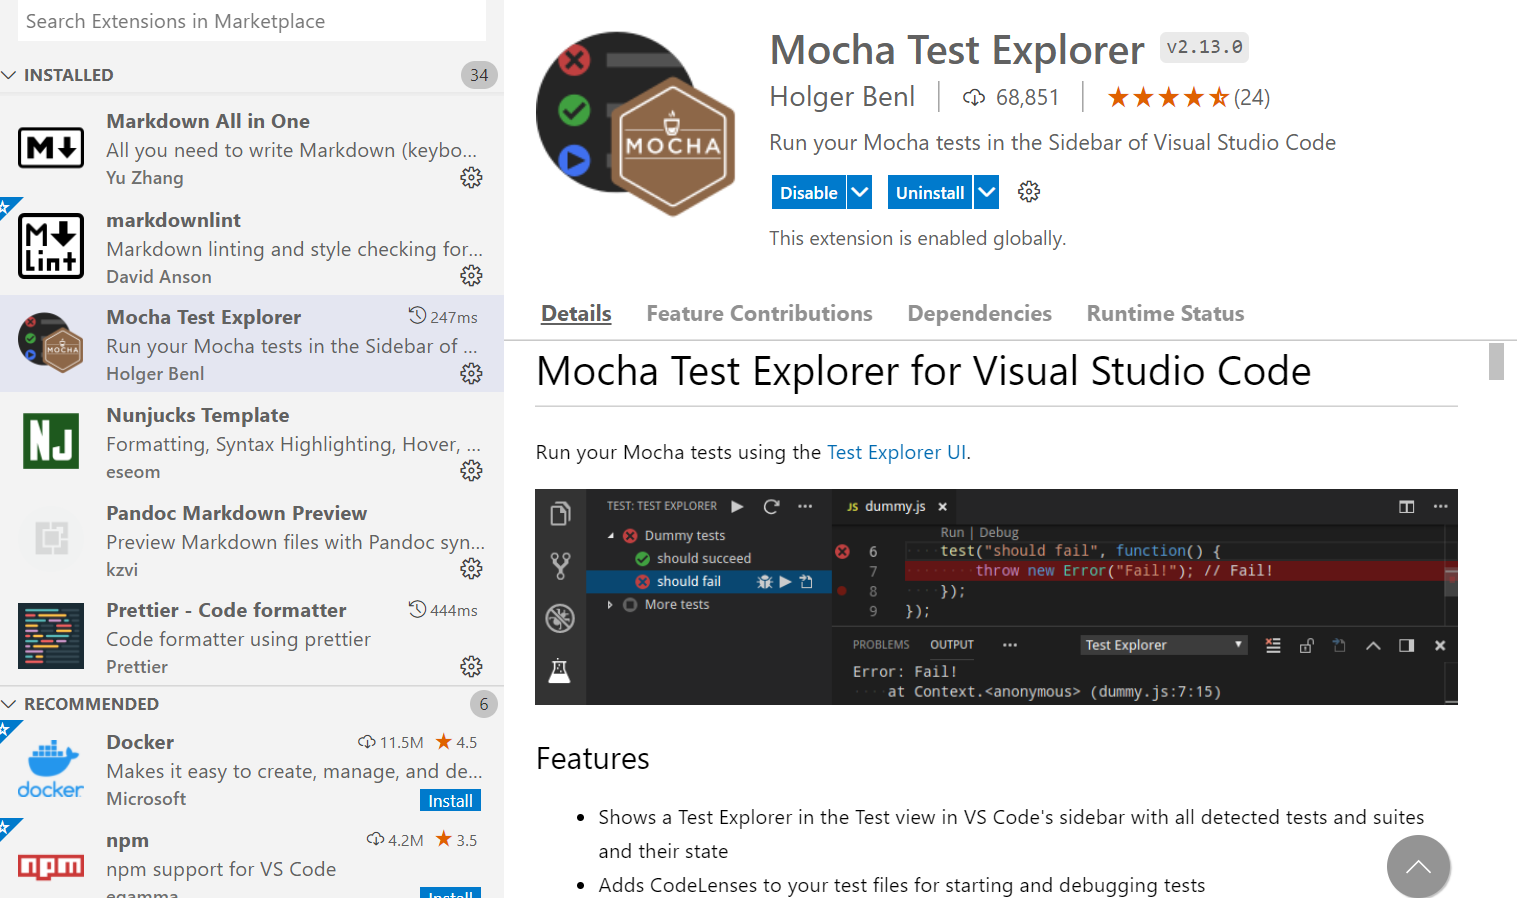Viewport: 1517px width, 898px height.
Task: Open Mocha Test Explorer's manage settings gear
Action: pyautogui.click(x=471, y=374)
